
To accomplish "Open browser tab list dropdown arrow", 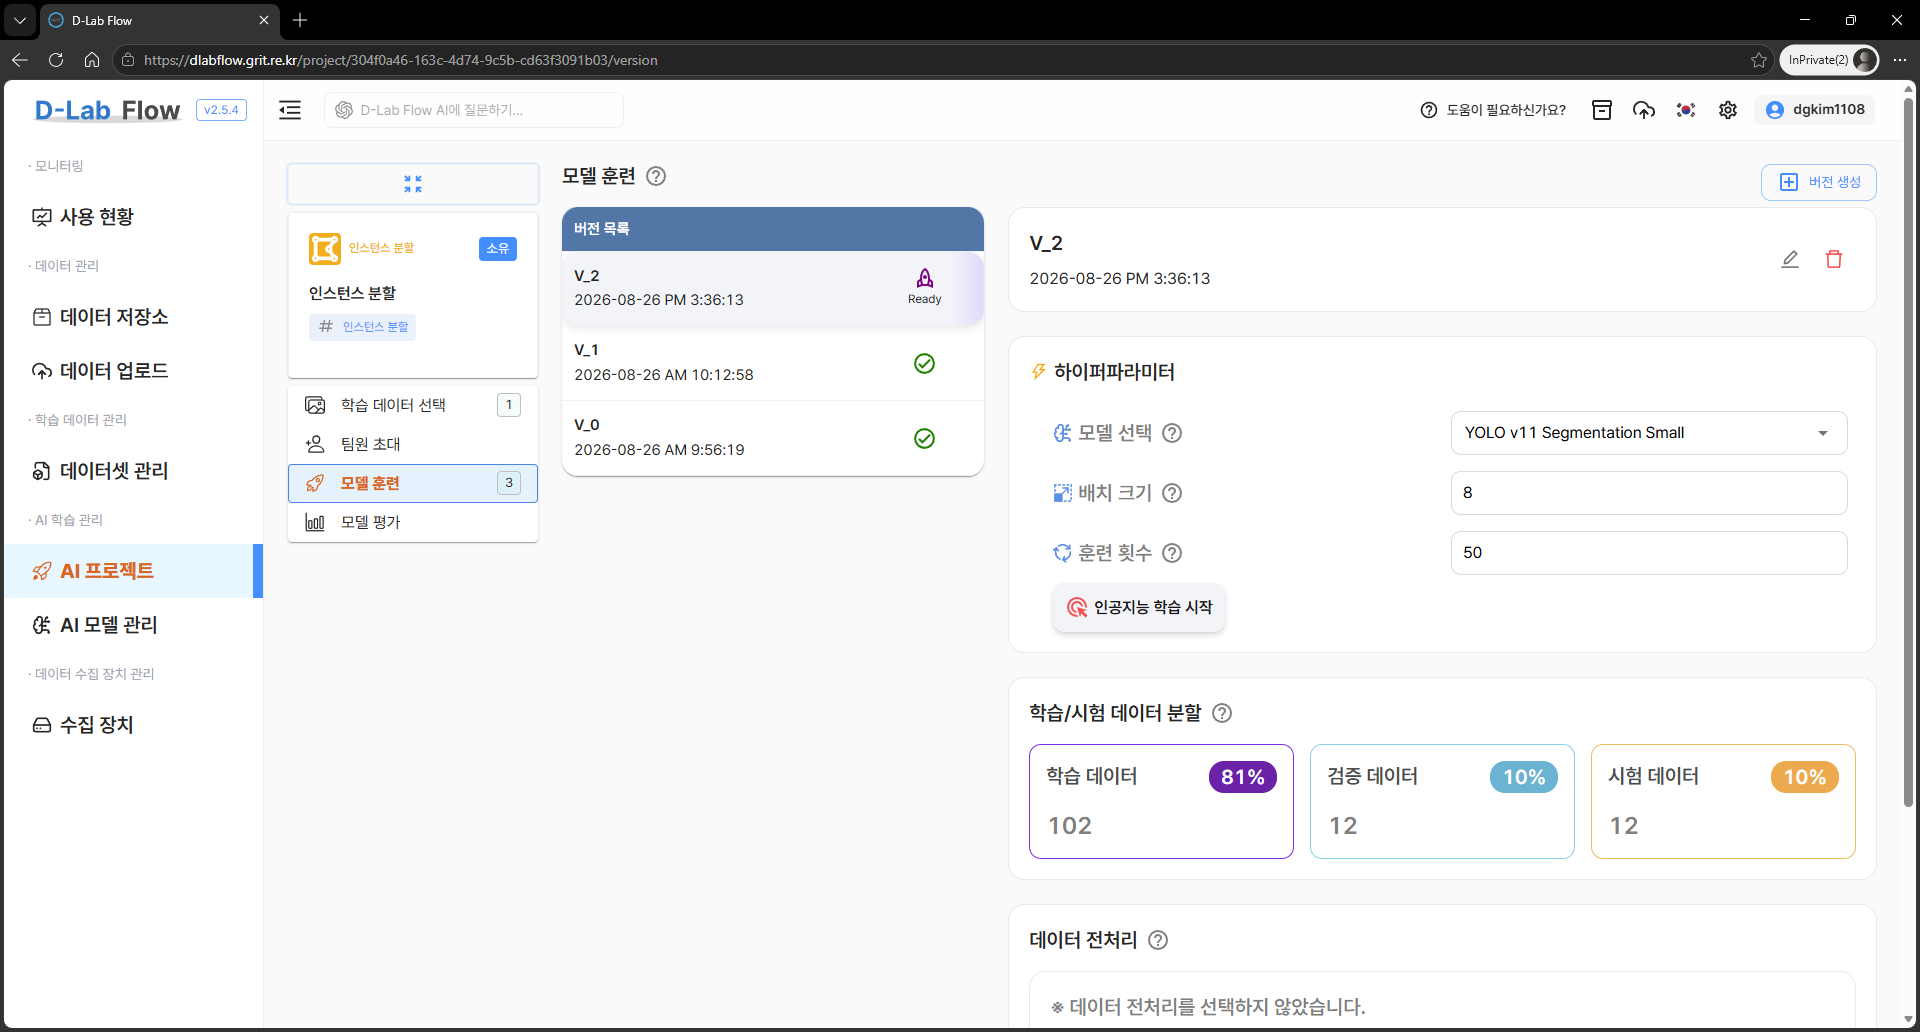I will click(x=20, y=20).
